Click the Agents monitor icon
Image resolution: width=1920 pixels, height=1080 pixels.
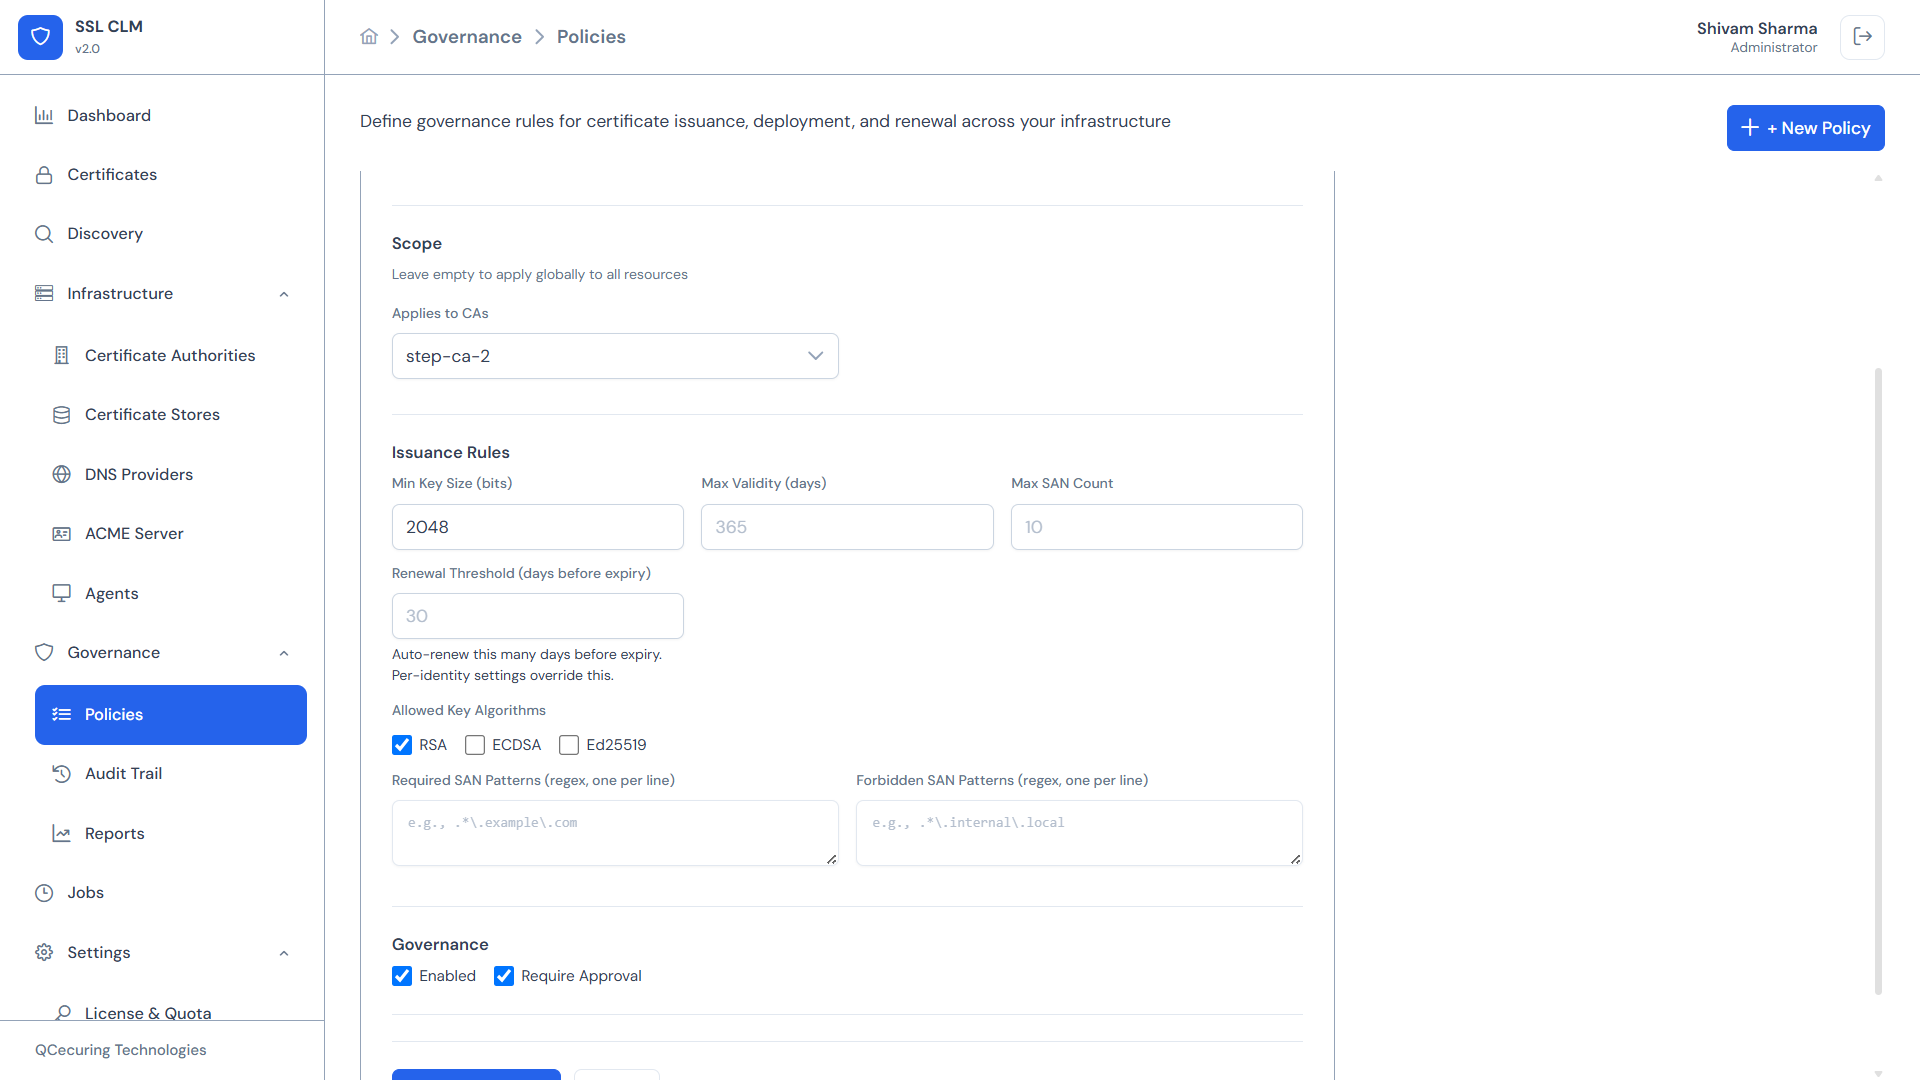(62, 593)
